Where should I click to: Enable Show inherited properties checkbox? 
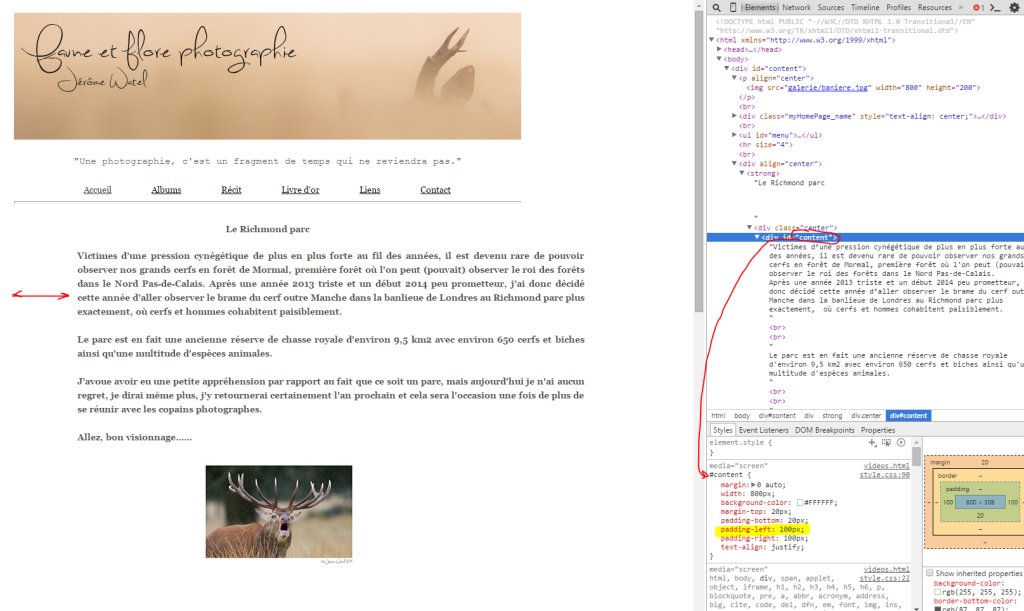pyautogui.click(x=929, y=573)
